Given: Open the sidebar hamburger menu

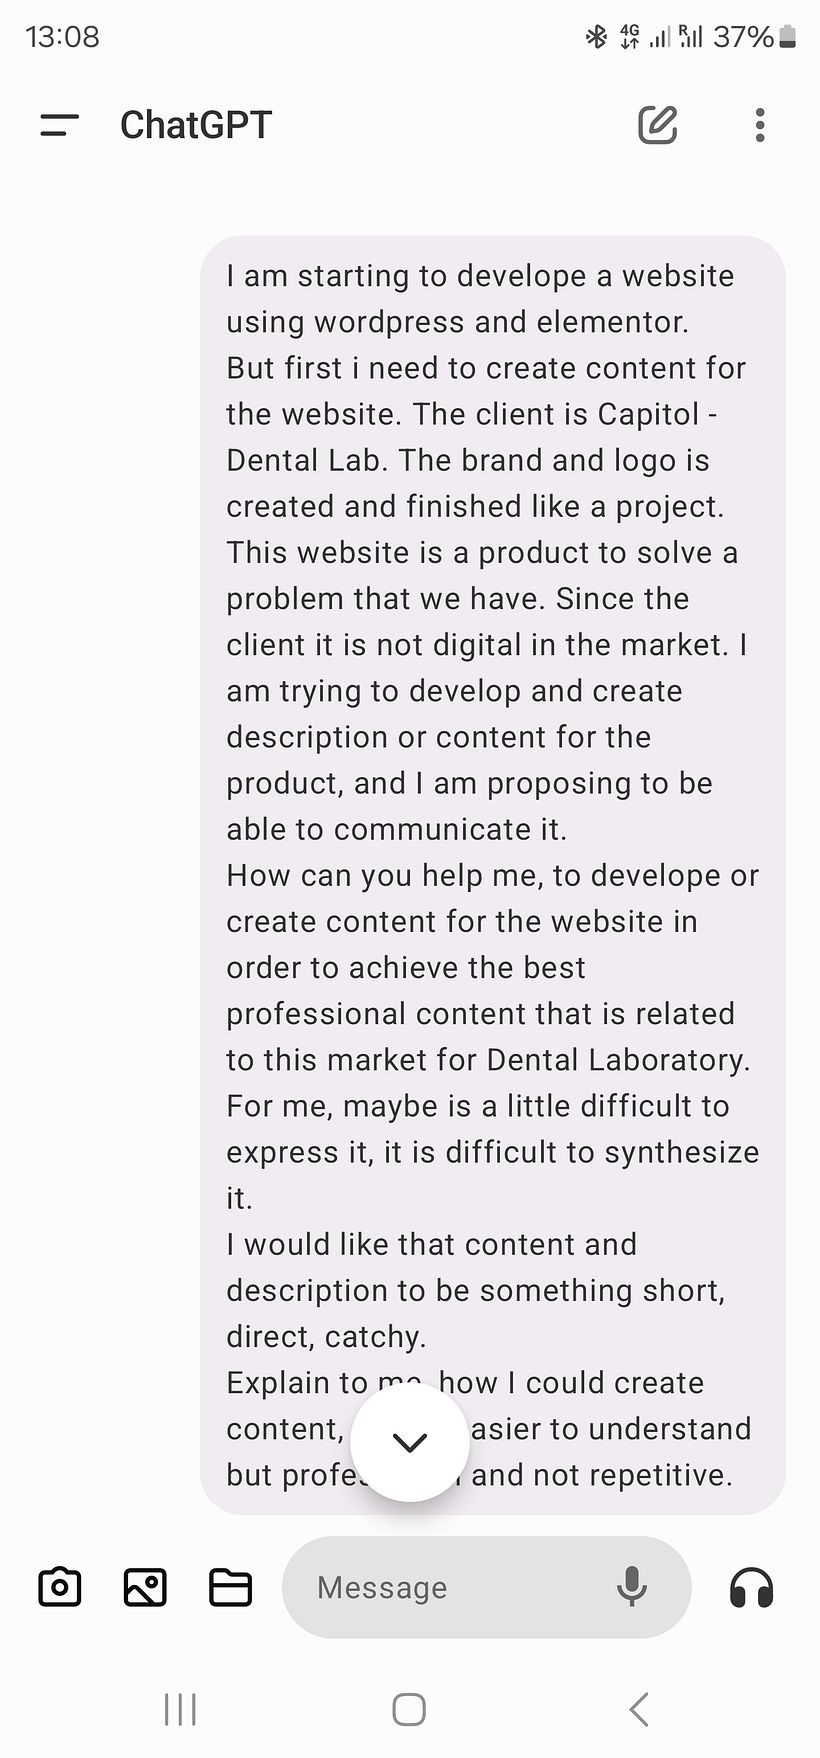Looking at the screenshot, I should (59, 125).
